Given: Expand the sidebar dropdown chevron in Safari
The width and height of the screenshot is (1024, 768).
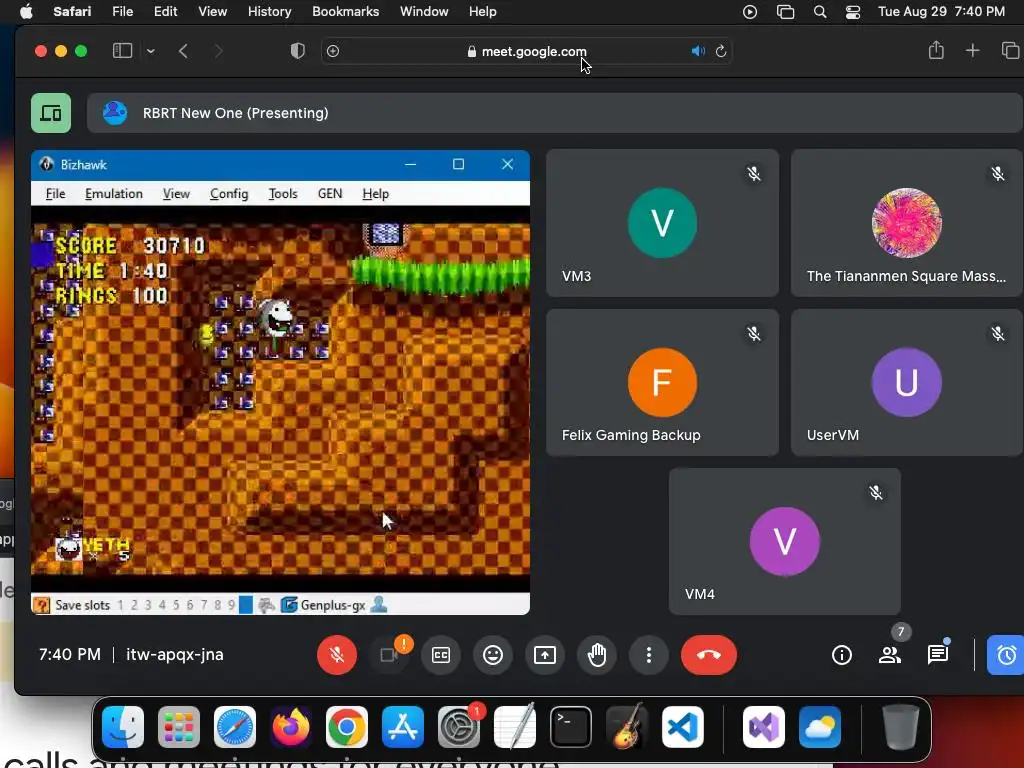Looking at the screenshot, I should click(x=151, y=51).
